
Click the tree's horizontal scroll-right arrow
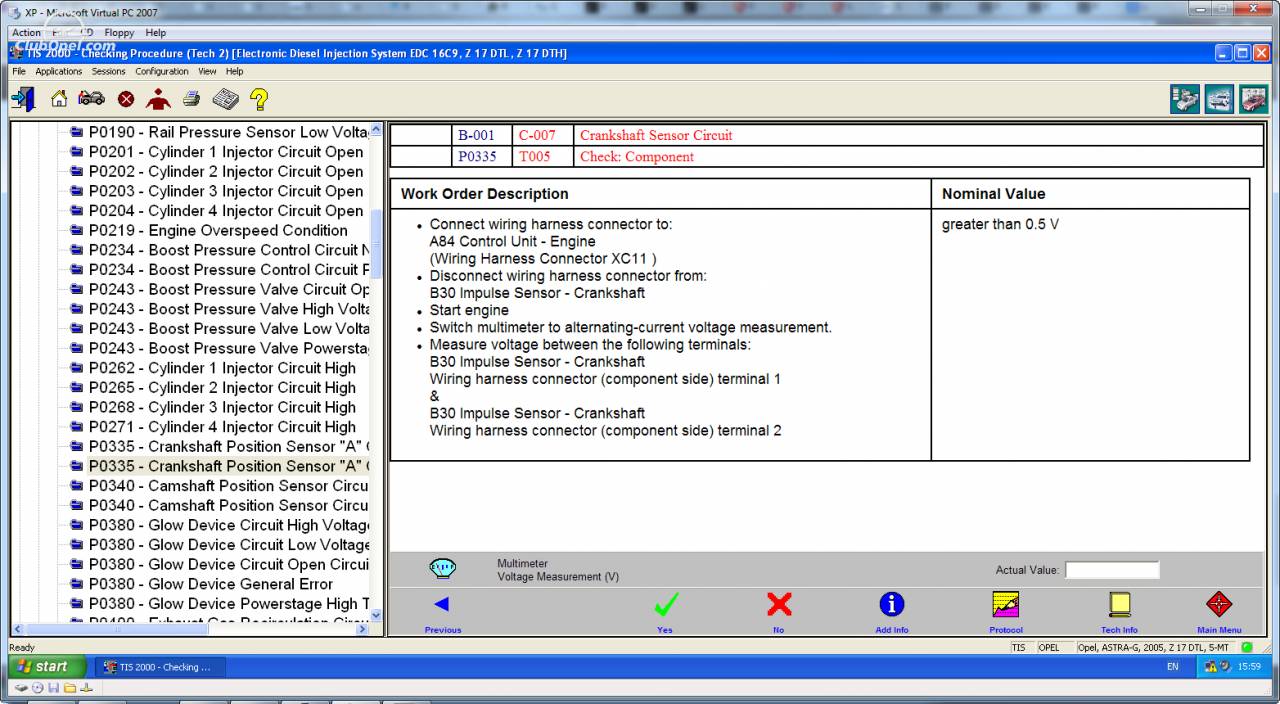(362, 629)
